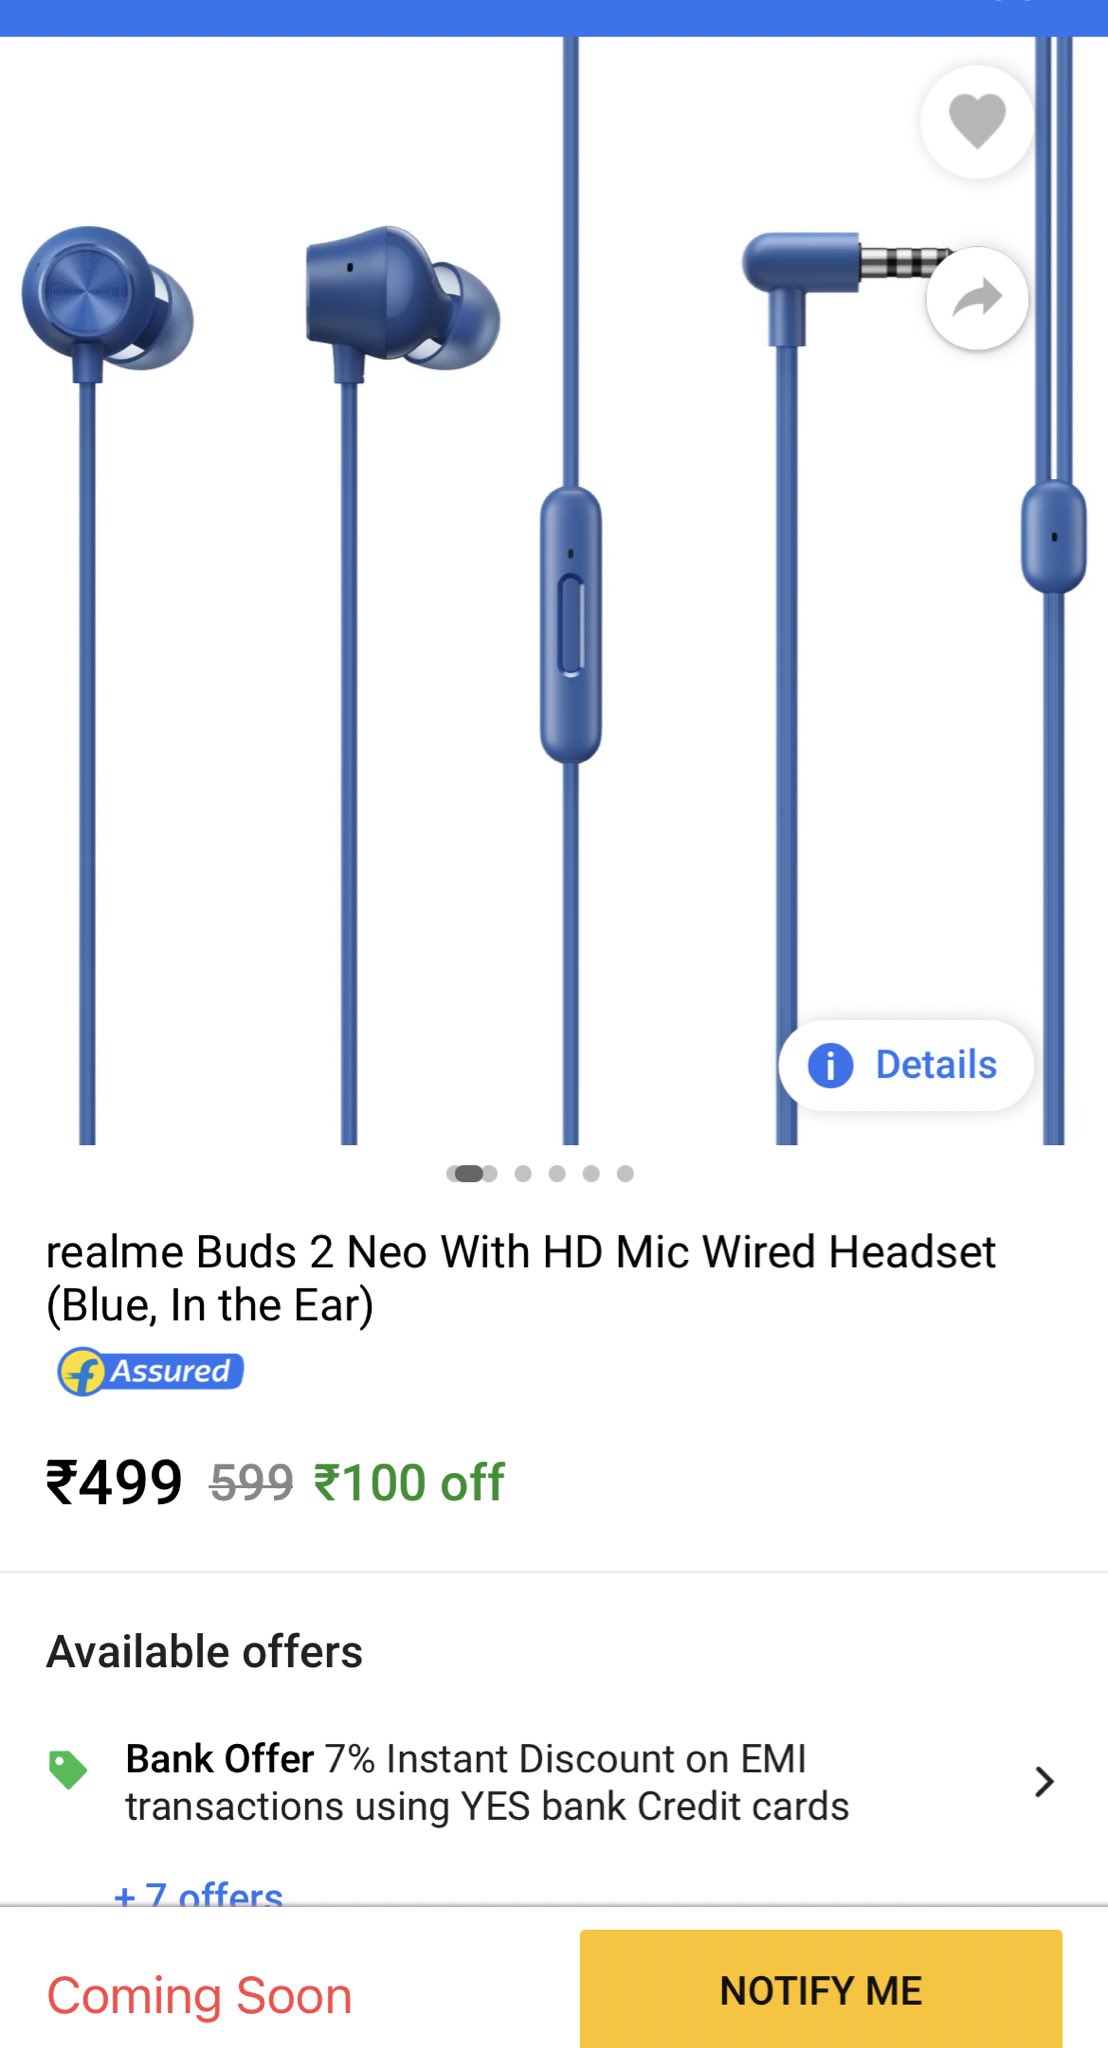Click the Available offers heading

coord(205,1652)
